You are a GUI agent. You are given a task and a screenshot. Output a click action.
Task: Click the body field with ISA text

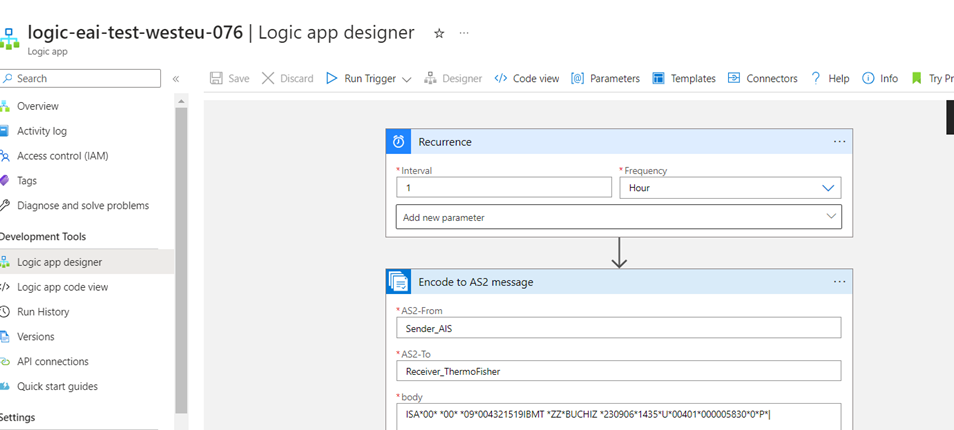coord(619,417)
